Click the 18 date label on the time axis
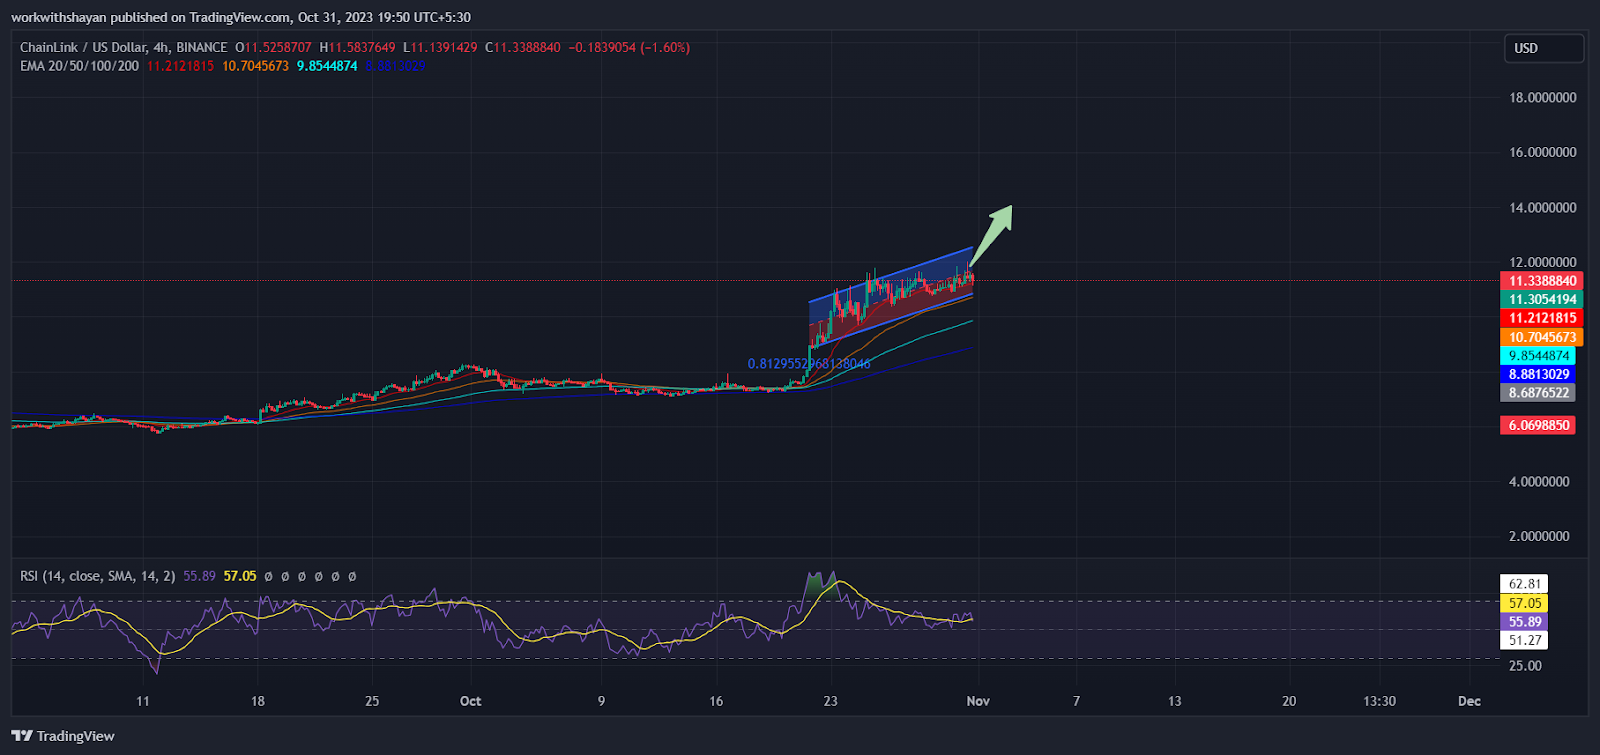The width and height of the screenshot is (1600, 755). coord(258,701)
